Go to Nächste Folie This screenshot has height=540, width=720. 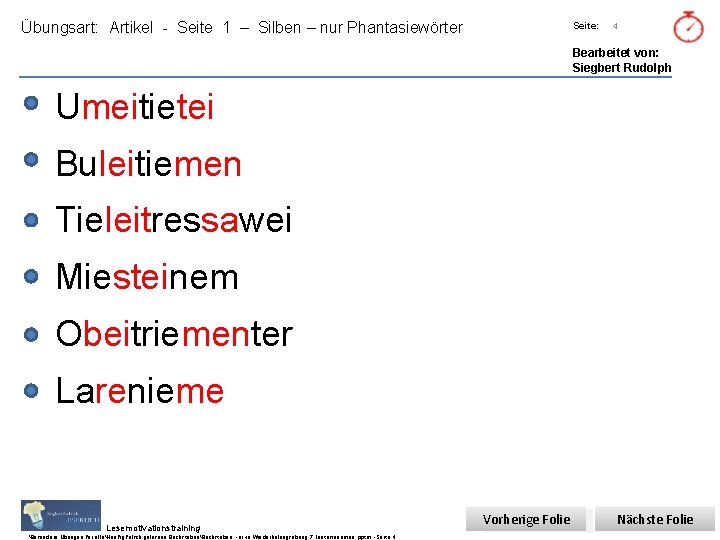pos(655,519)
